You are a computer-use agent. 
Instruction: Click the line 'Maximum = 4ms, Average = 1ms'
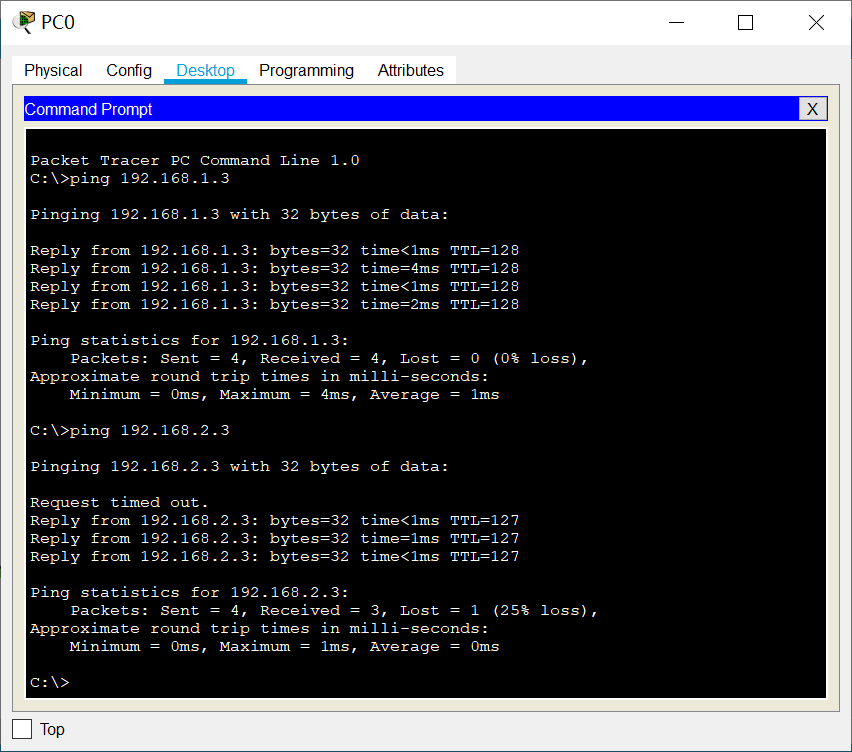point(284,394)
